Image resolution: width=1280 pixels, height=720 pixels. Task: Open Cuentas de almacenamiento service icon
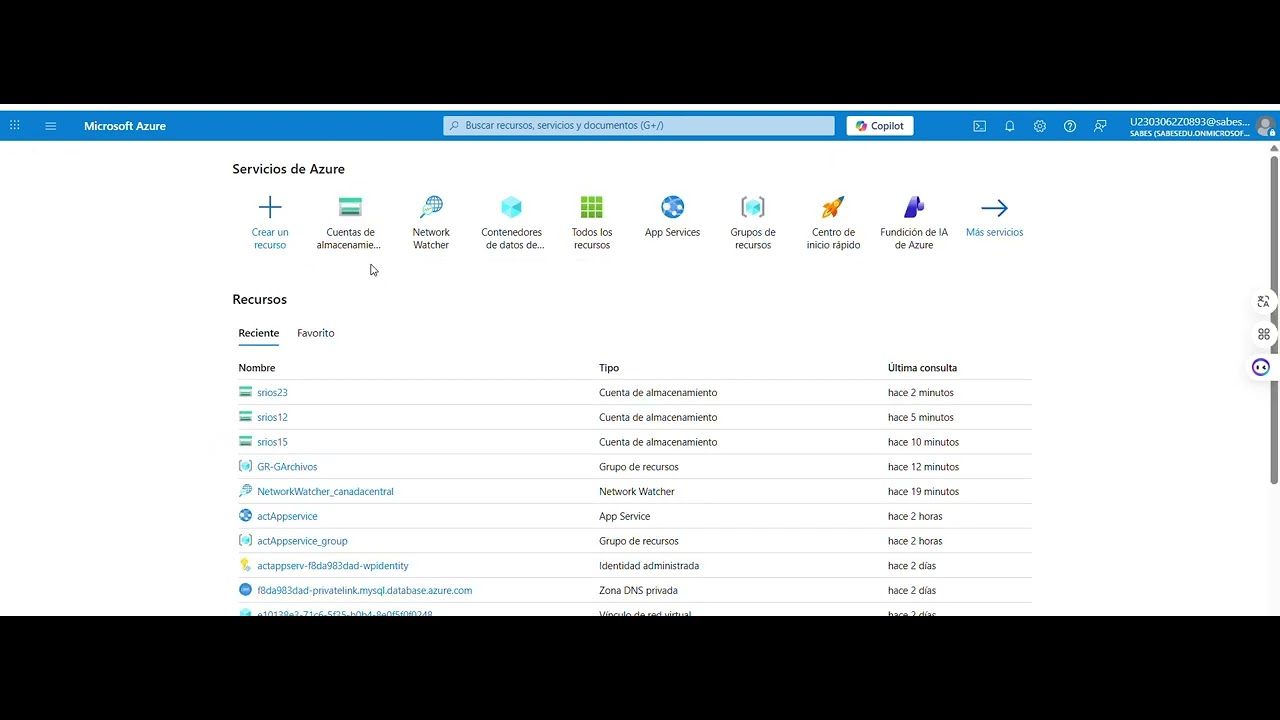click(x=350, y=207)
